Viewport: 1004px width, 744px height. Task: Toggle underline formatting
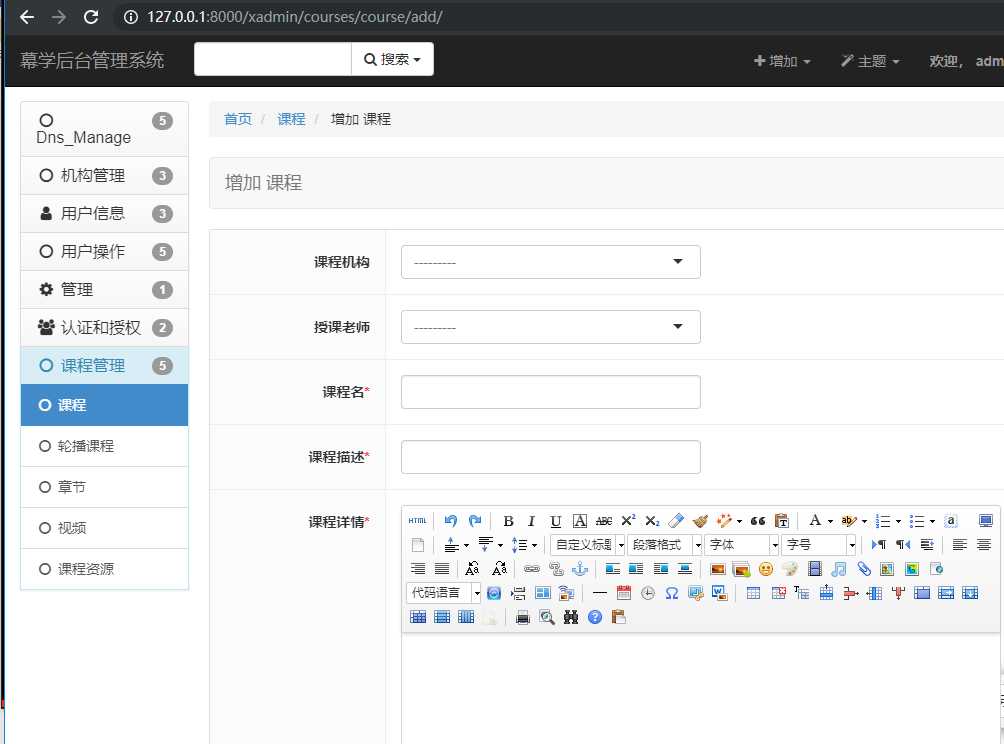pos(555,521)
